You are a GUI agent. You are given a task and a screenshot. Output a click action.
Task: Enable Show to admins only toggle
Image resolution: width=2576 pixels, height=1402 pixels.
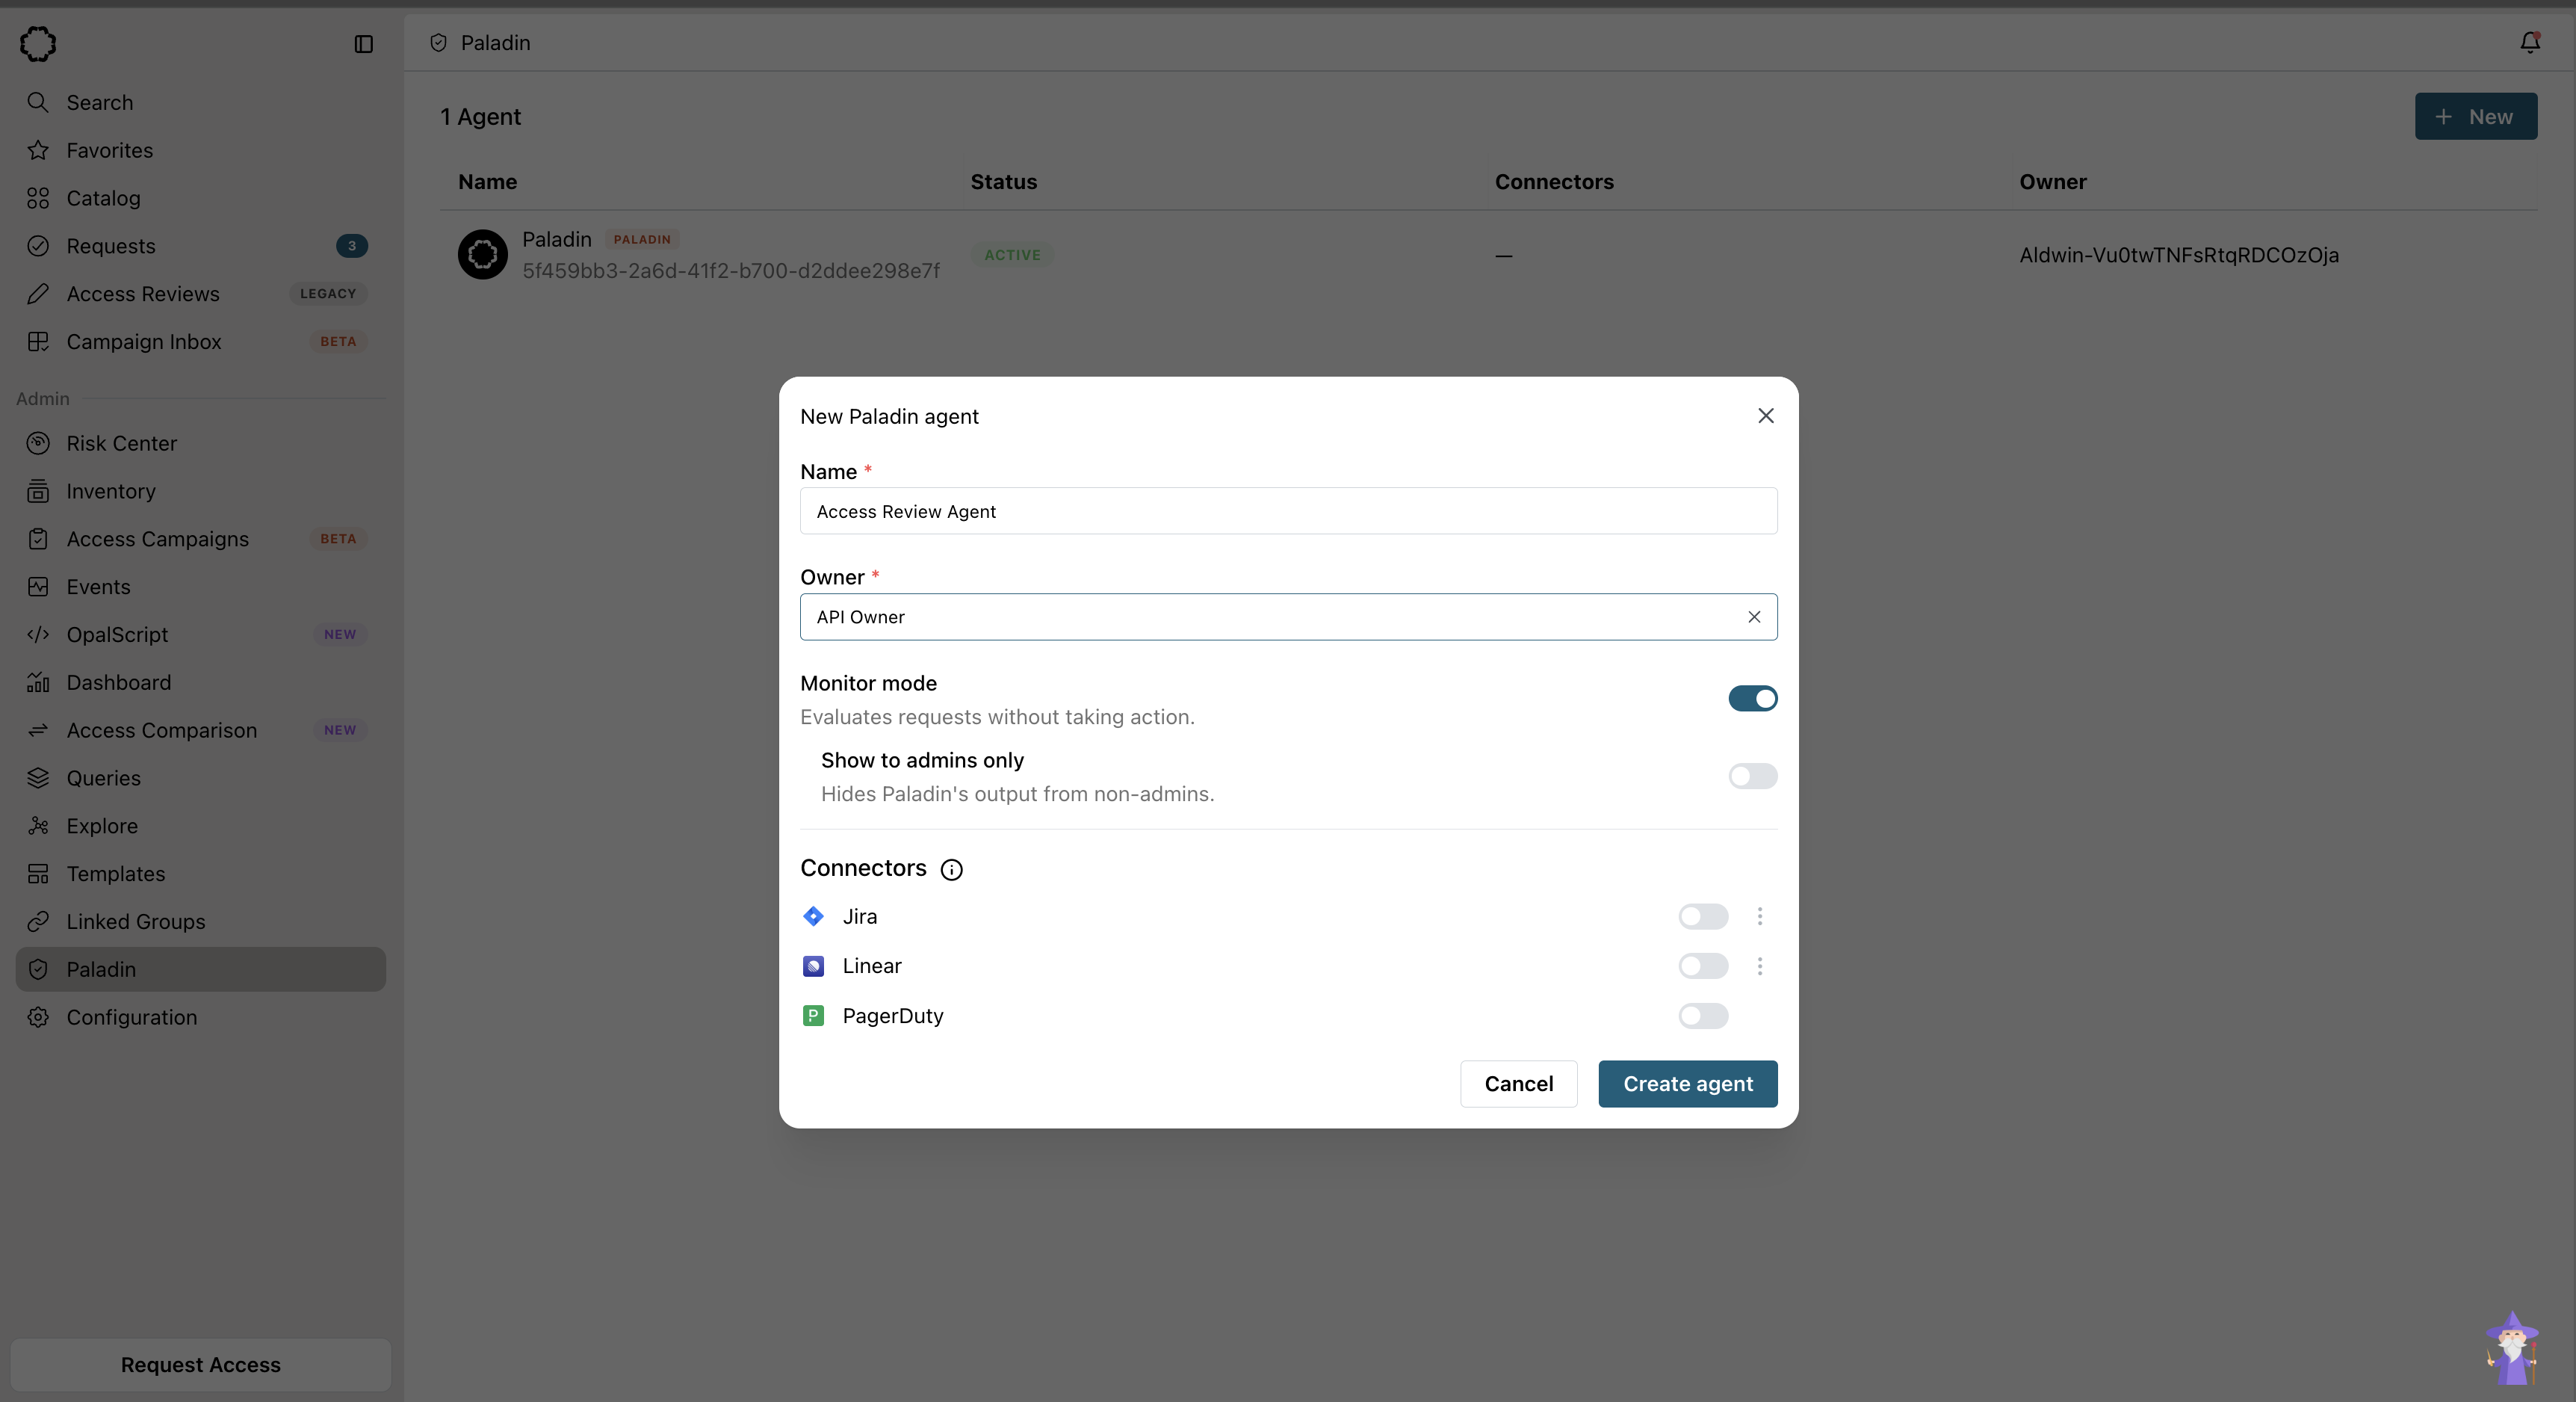[1752, 776]
